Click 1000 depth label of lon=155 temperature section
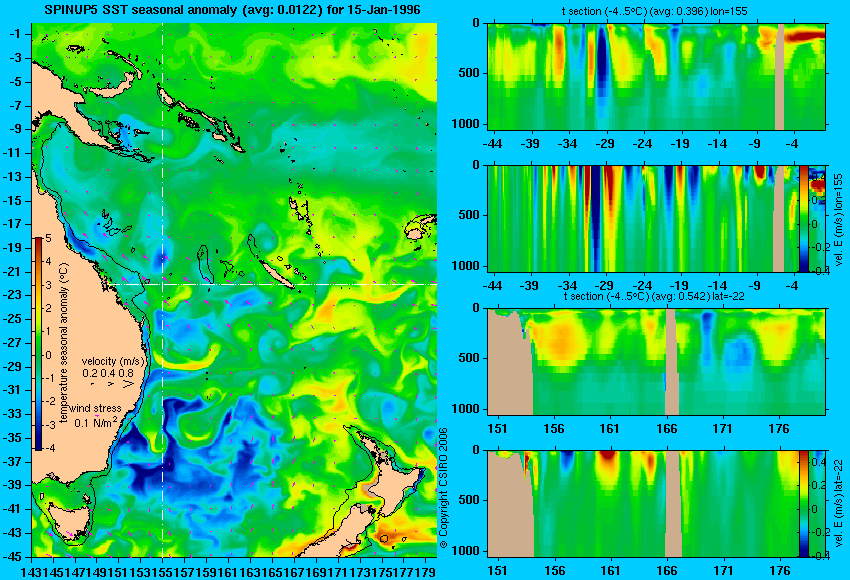This screenshot has height=580, width=850. point(466,124)
